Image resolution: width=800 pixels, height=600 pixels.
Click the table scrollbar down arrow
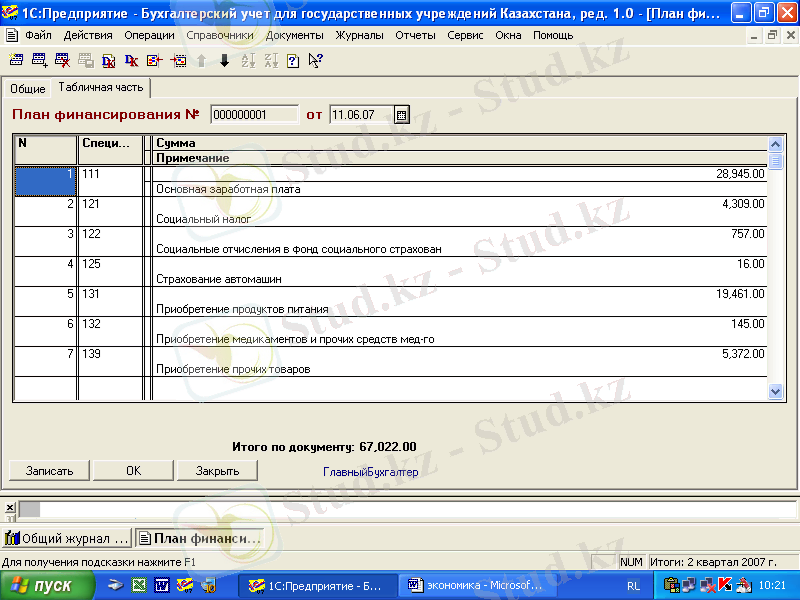click(x=775, y=392)
